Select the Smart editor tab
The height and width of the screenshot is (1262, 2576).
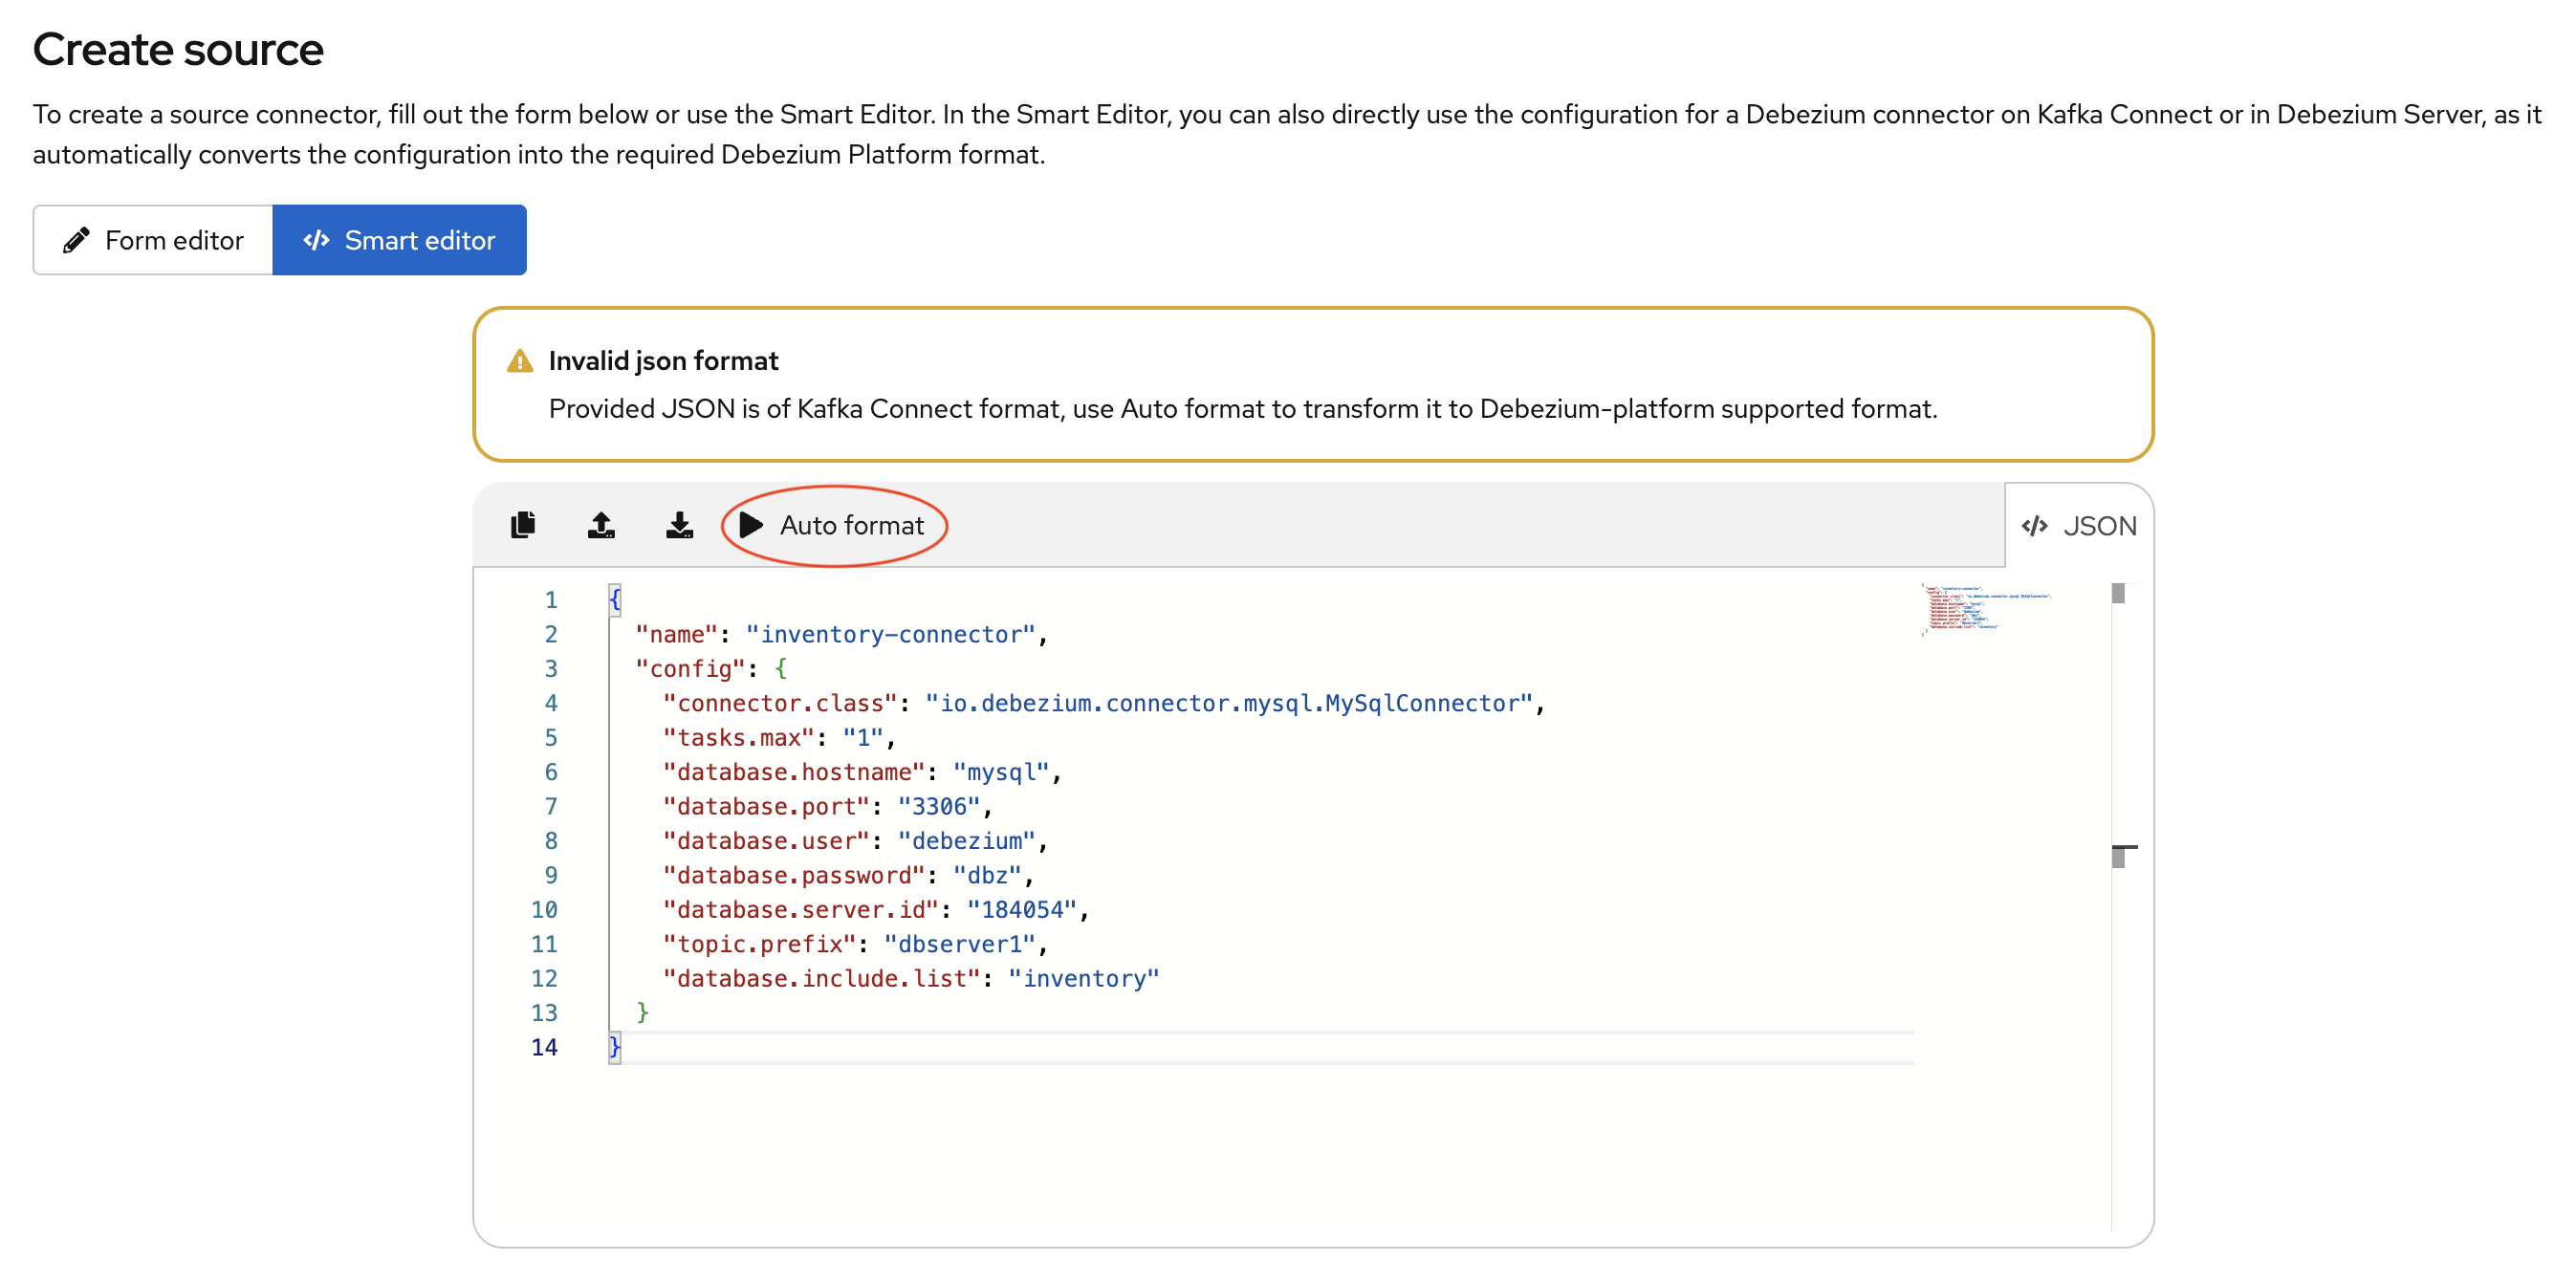(x=399, y=239)
